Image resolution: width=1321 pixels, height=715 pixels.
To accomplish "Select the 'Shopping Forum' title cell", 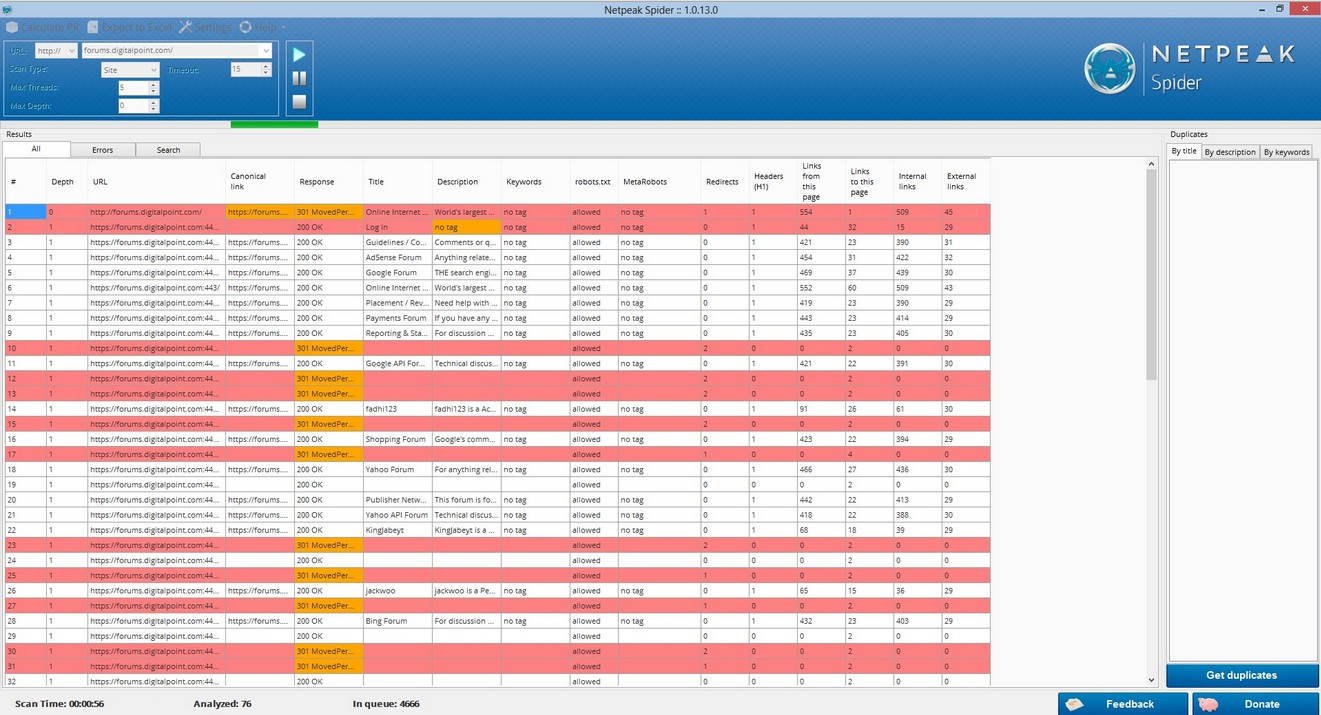I will [x=397, y=439].
